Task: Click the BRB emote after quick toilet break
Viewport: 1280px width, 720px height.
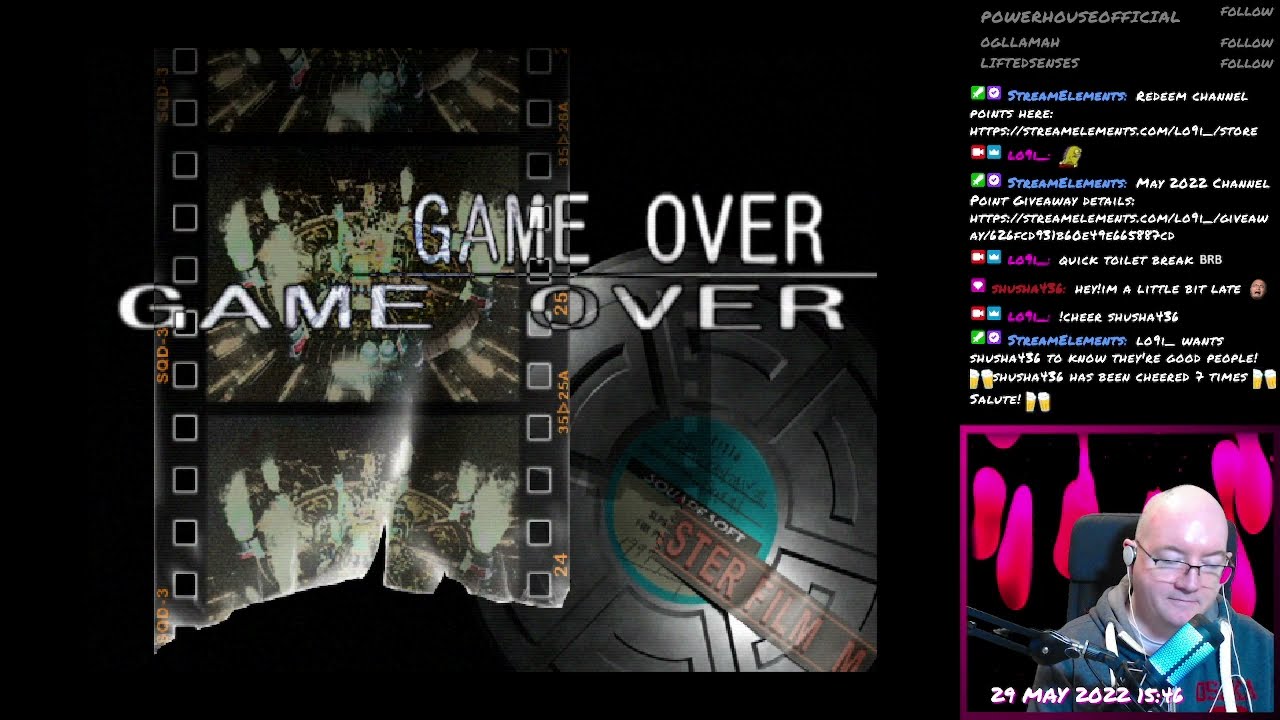Action: [1210, 260]
